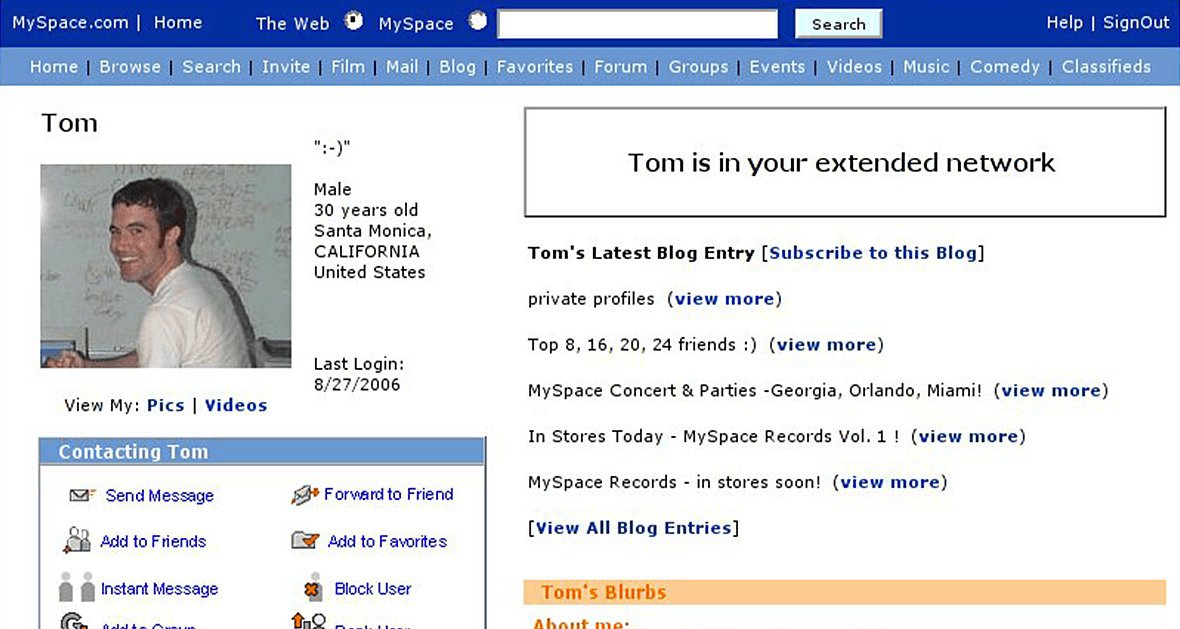Screen dimensions: 1180x629
Task: Click Tom's profile photo
Action: click(165, 265)
